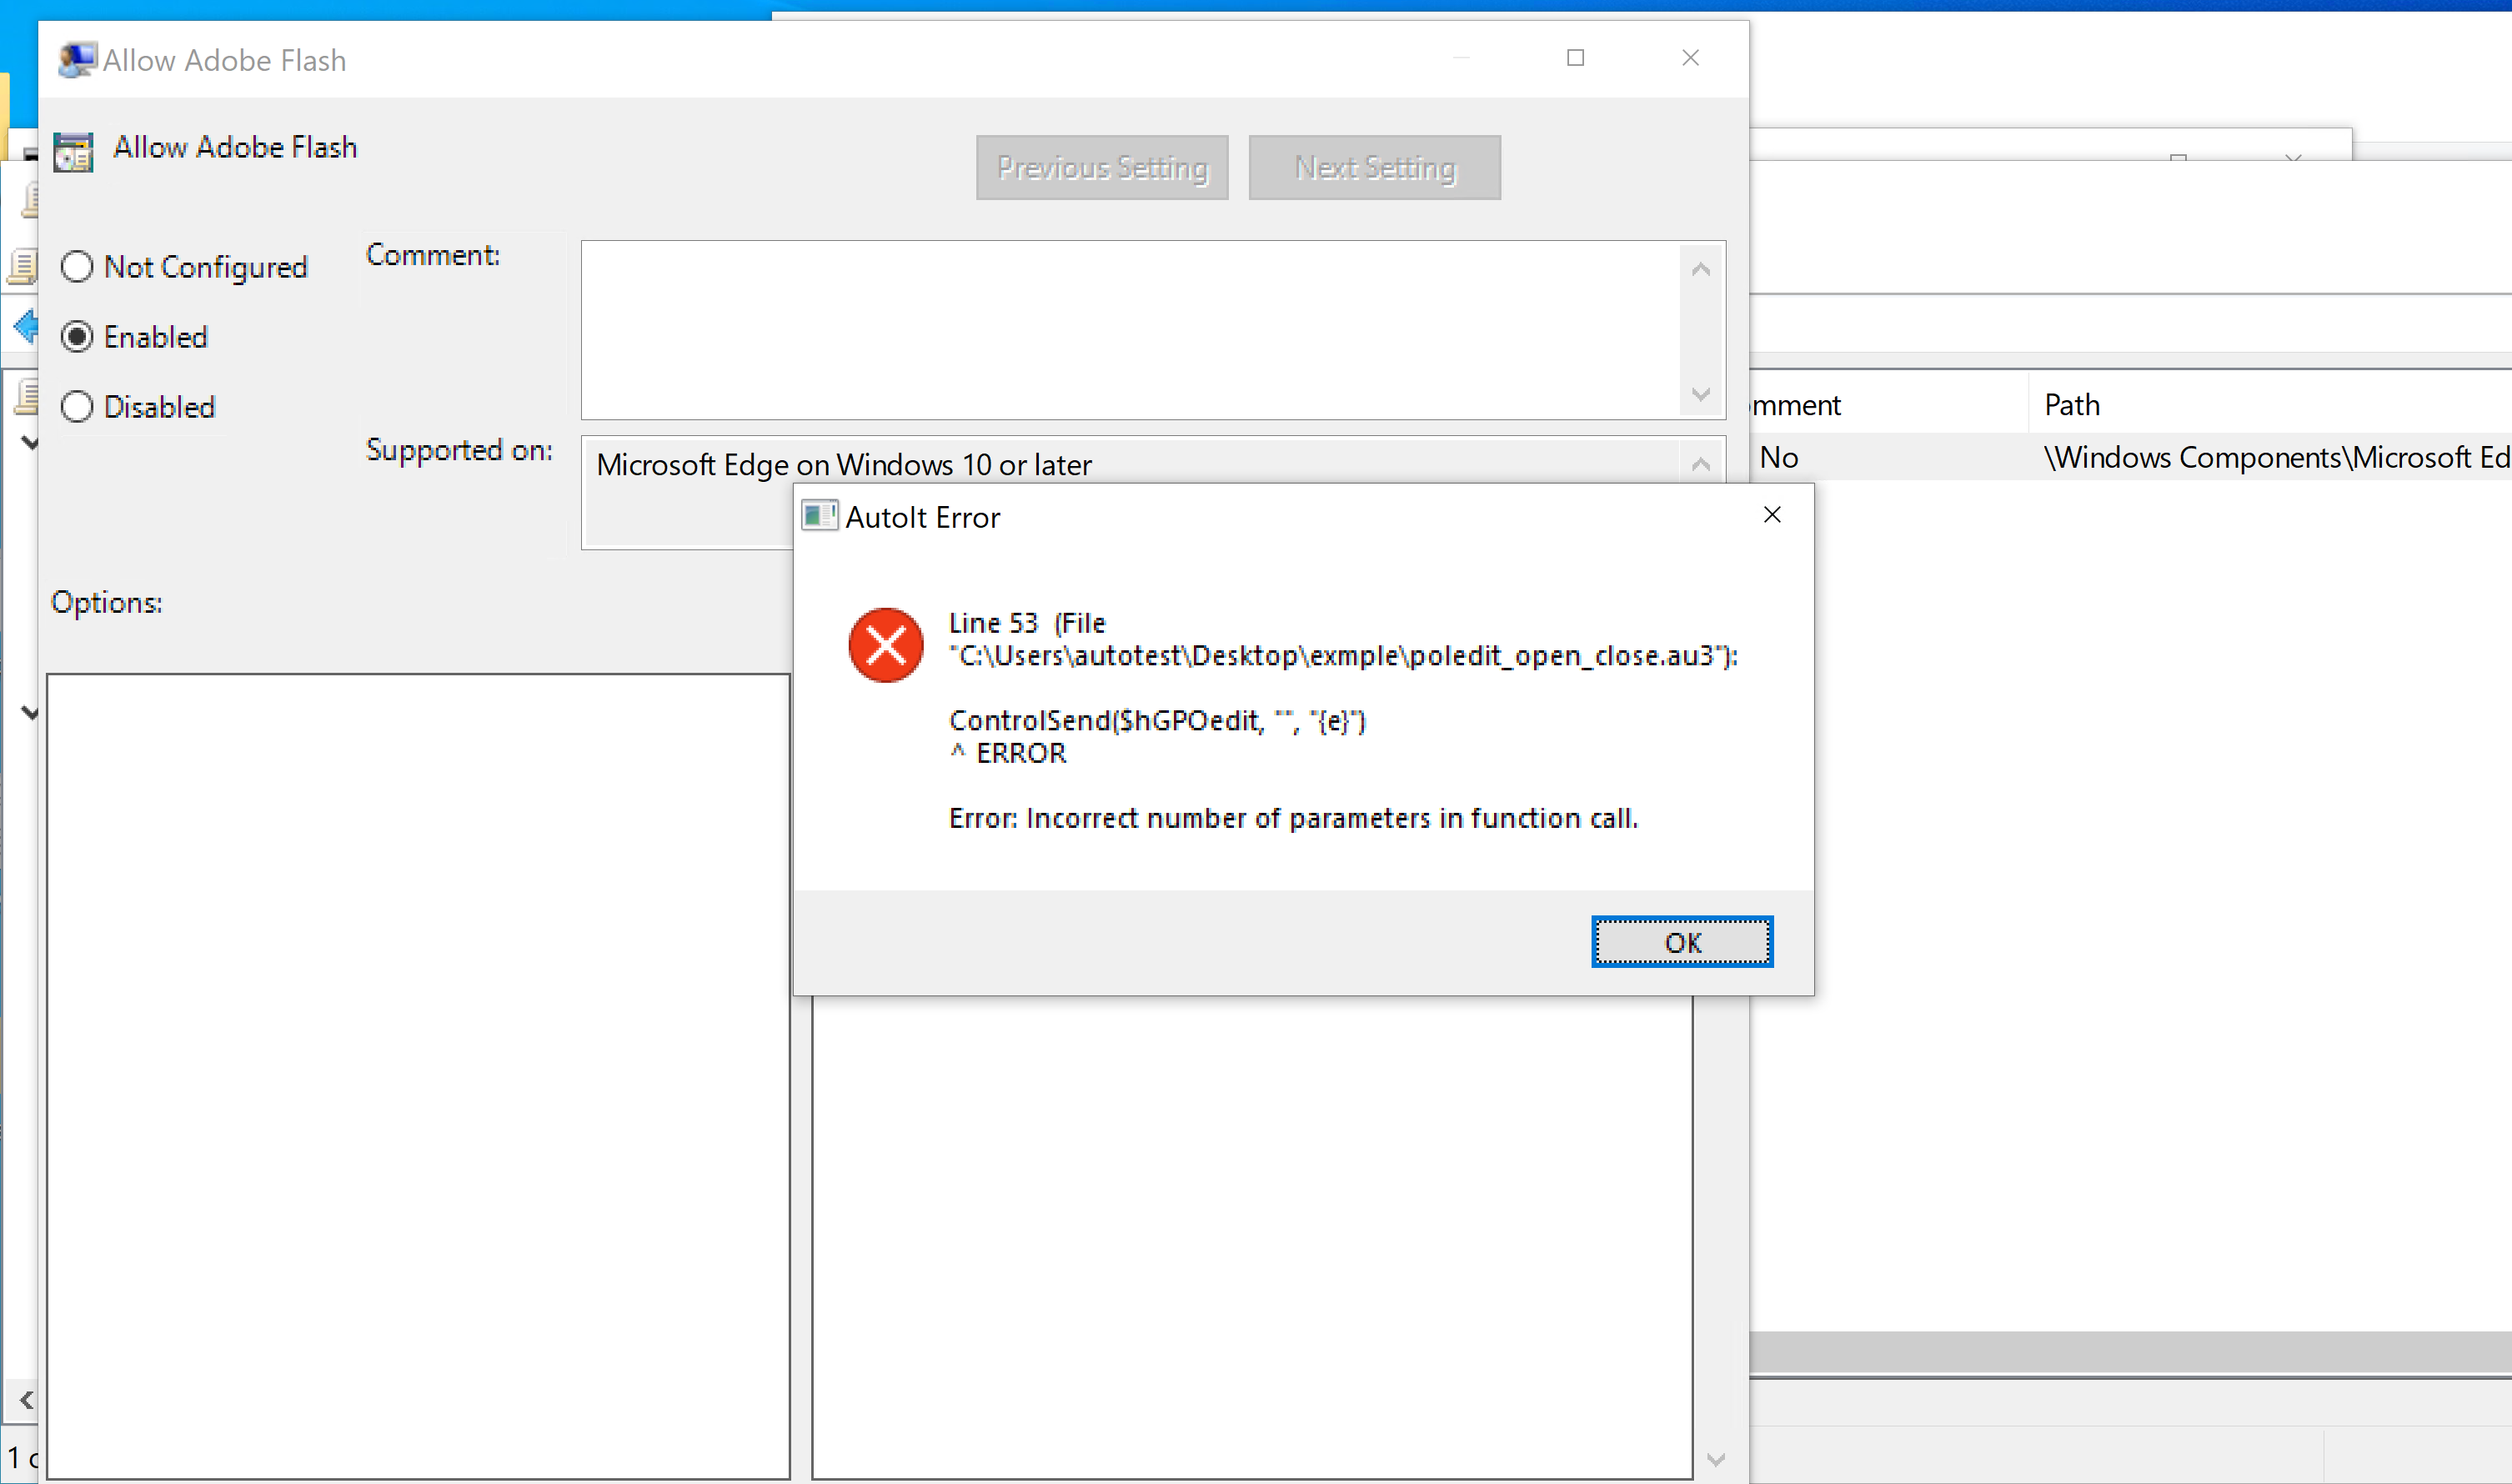Click the Allow Adobe Flash policy icon
2512x1484 pixels.
coord(73,153)
